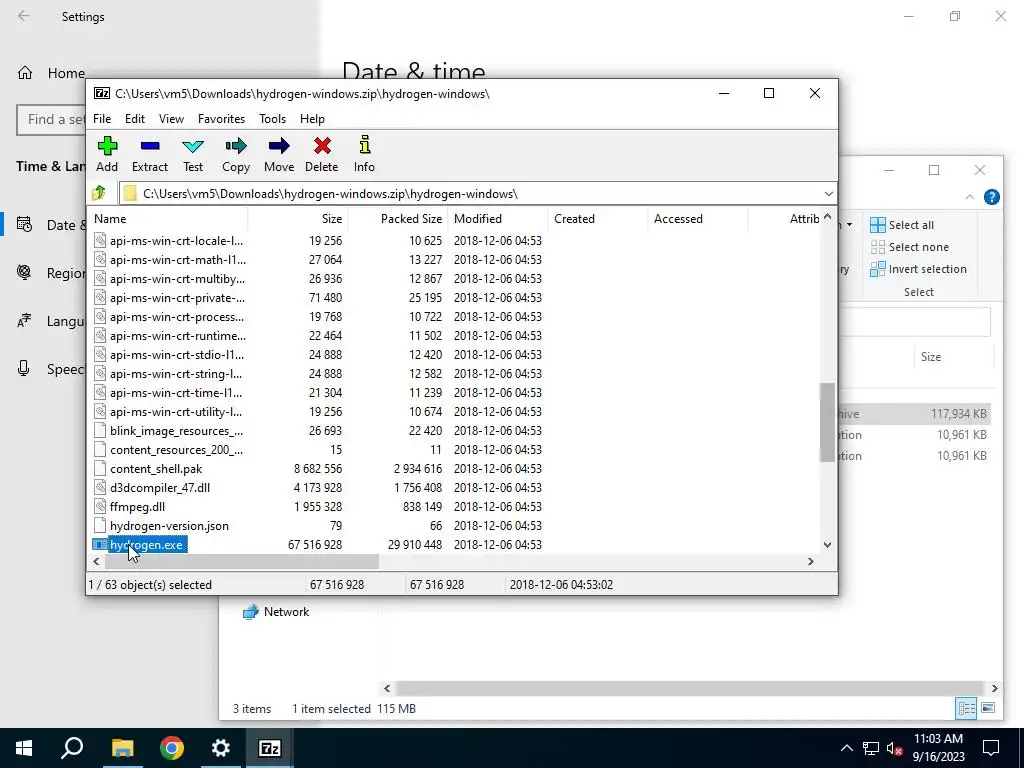Sort by Created column header
Screen dimensions: 1024x768
coord(598,219)
